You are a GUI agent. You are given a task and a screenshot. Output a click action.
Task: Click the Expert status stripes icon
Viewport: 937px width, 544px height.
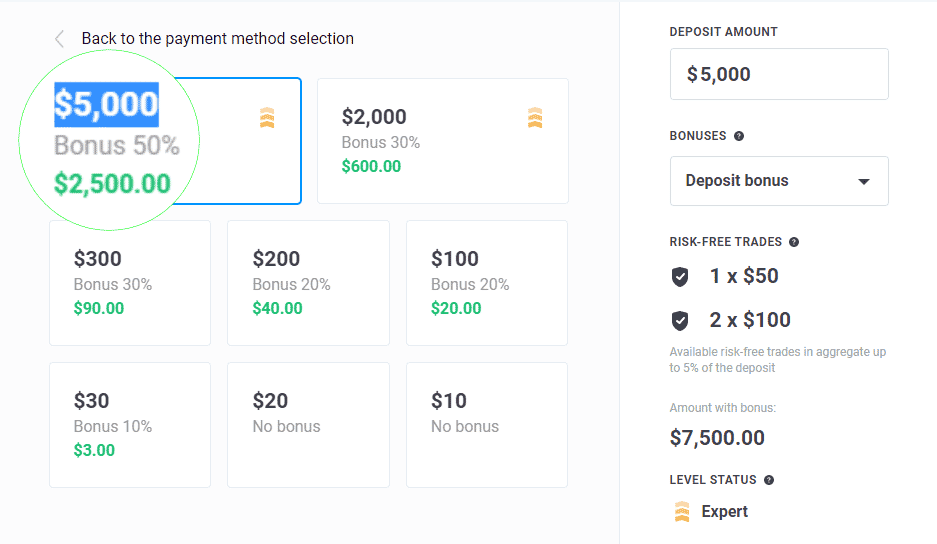[x=682, y=512]
